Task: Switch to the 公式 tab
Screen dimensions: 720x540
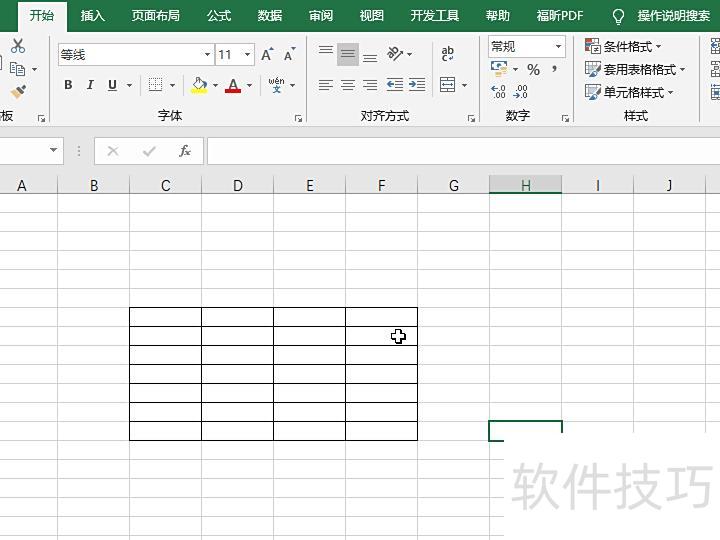Action: tap(219, 16)
